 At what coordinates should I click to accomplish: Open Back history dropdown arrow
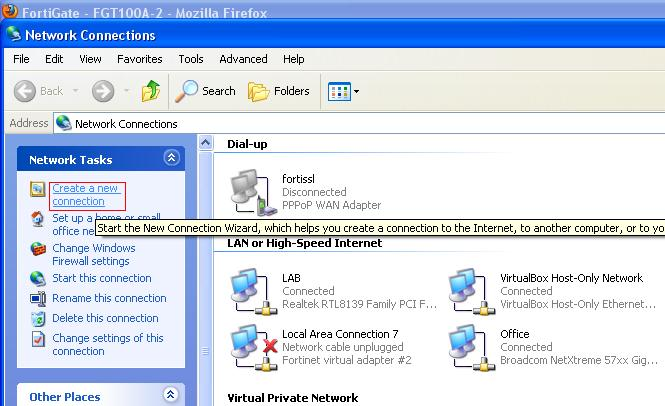(x=75, y=90)
